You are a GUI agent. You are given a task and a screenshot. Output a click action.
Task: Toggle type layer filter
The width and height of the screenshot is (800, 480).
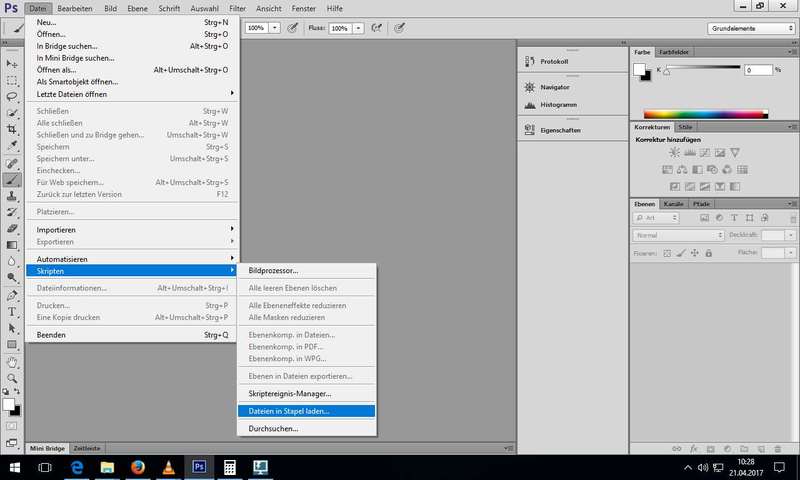click(734, 218)
